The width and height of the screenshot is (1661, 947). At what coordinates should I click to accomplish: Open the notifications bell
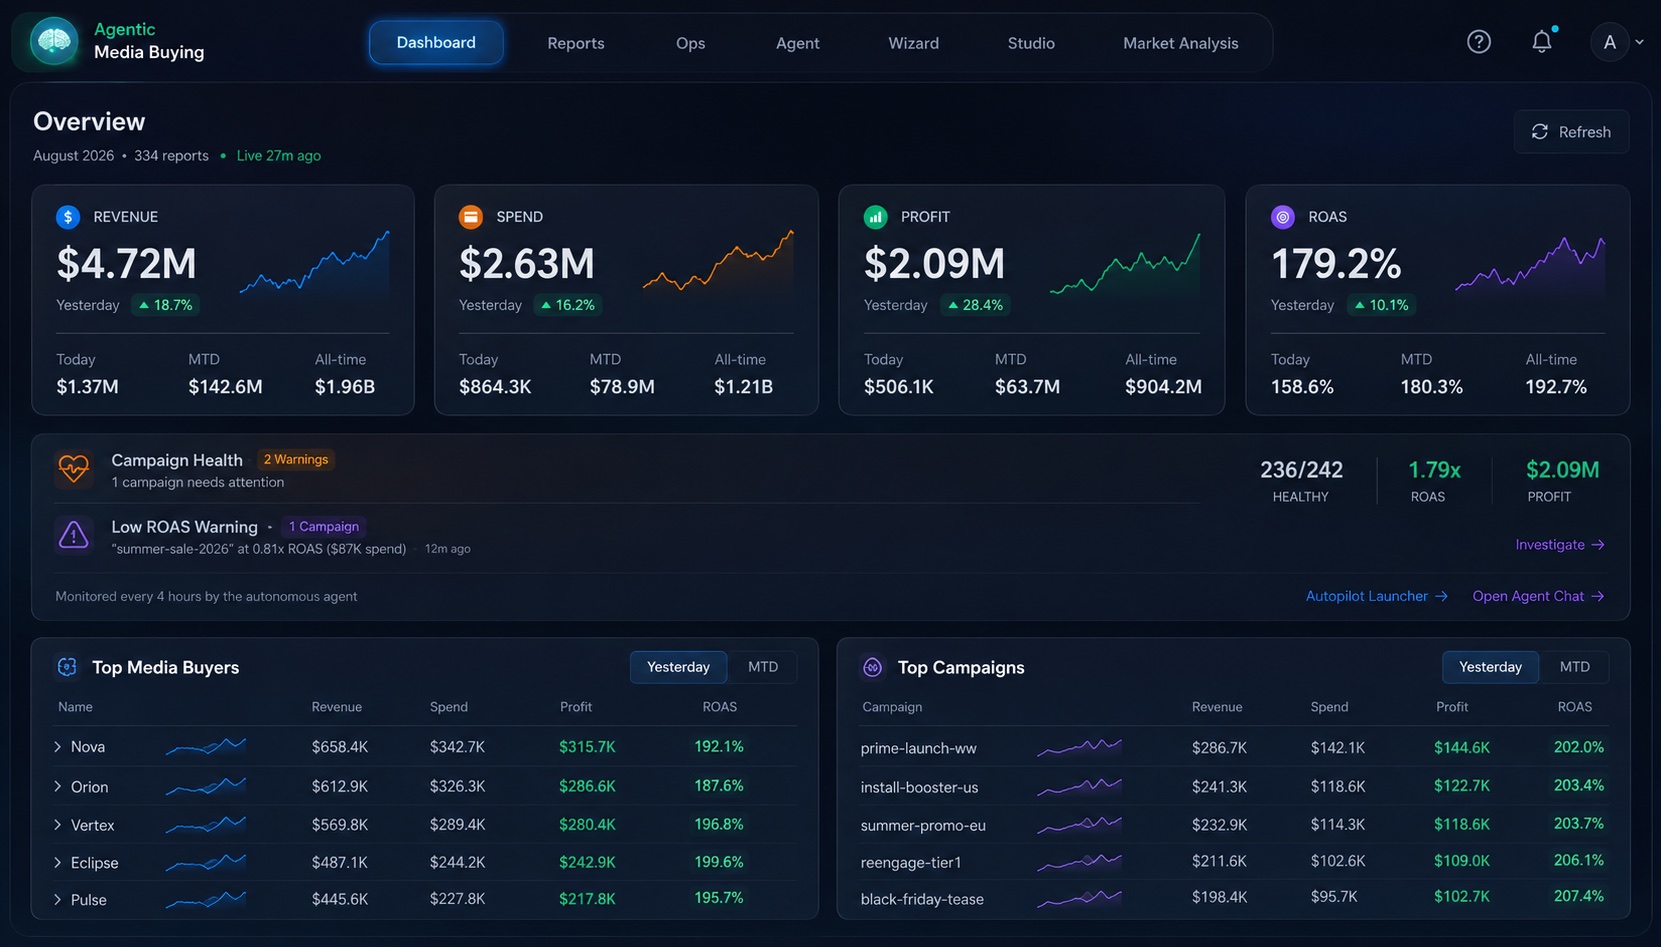[x=1542, y=42]
